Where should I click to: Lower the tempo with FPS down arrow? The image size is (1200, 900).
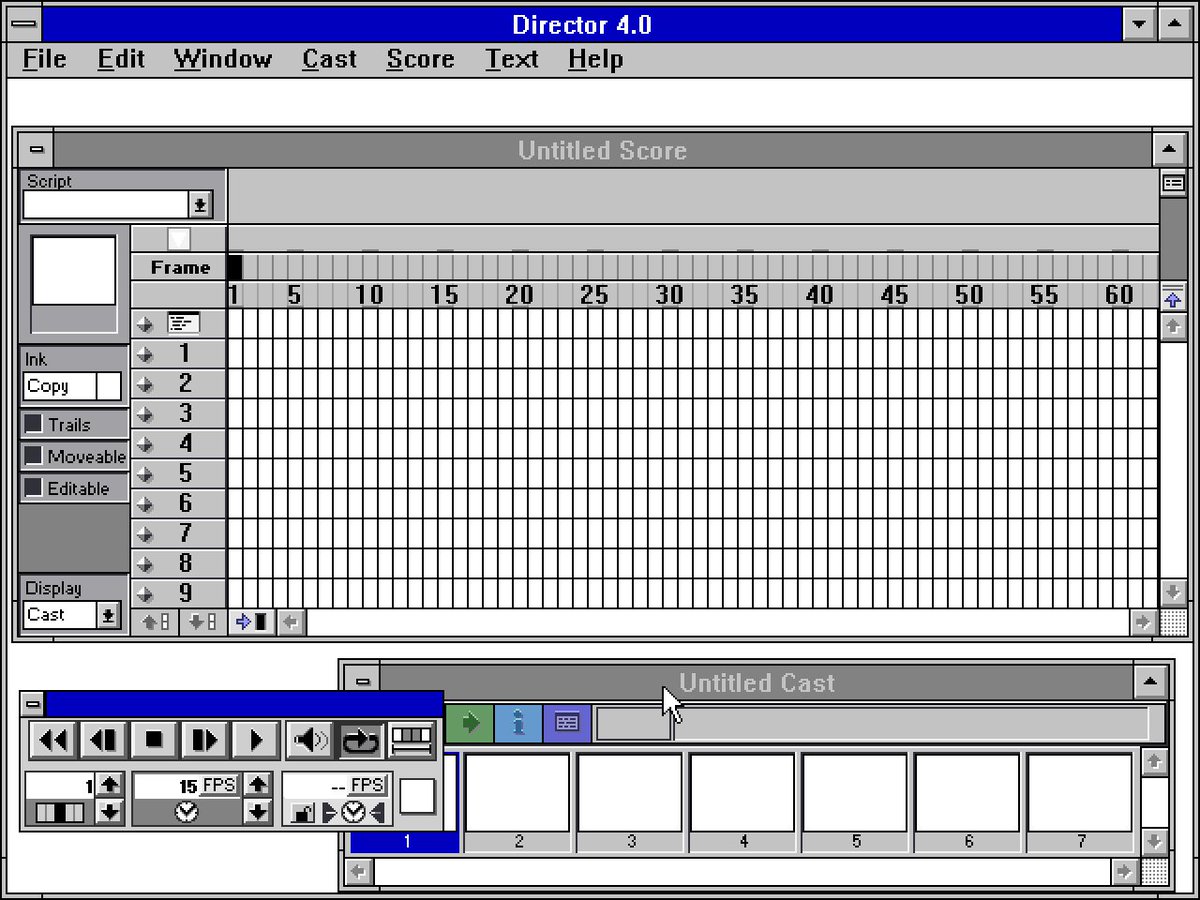tap(258, 811)
